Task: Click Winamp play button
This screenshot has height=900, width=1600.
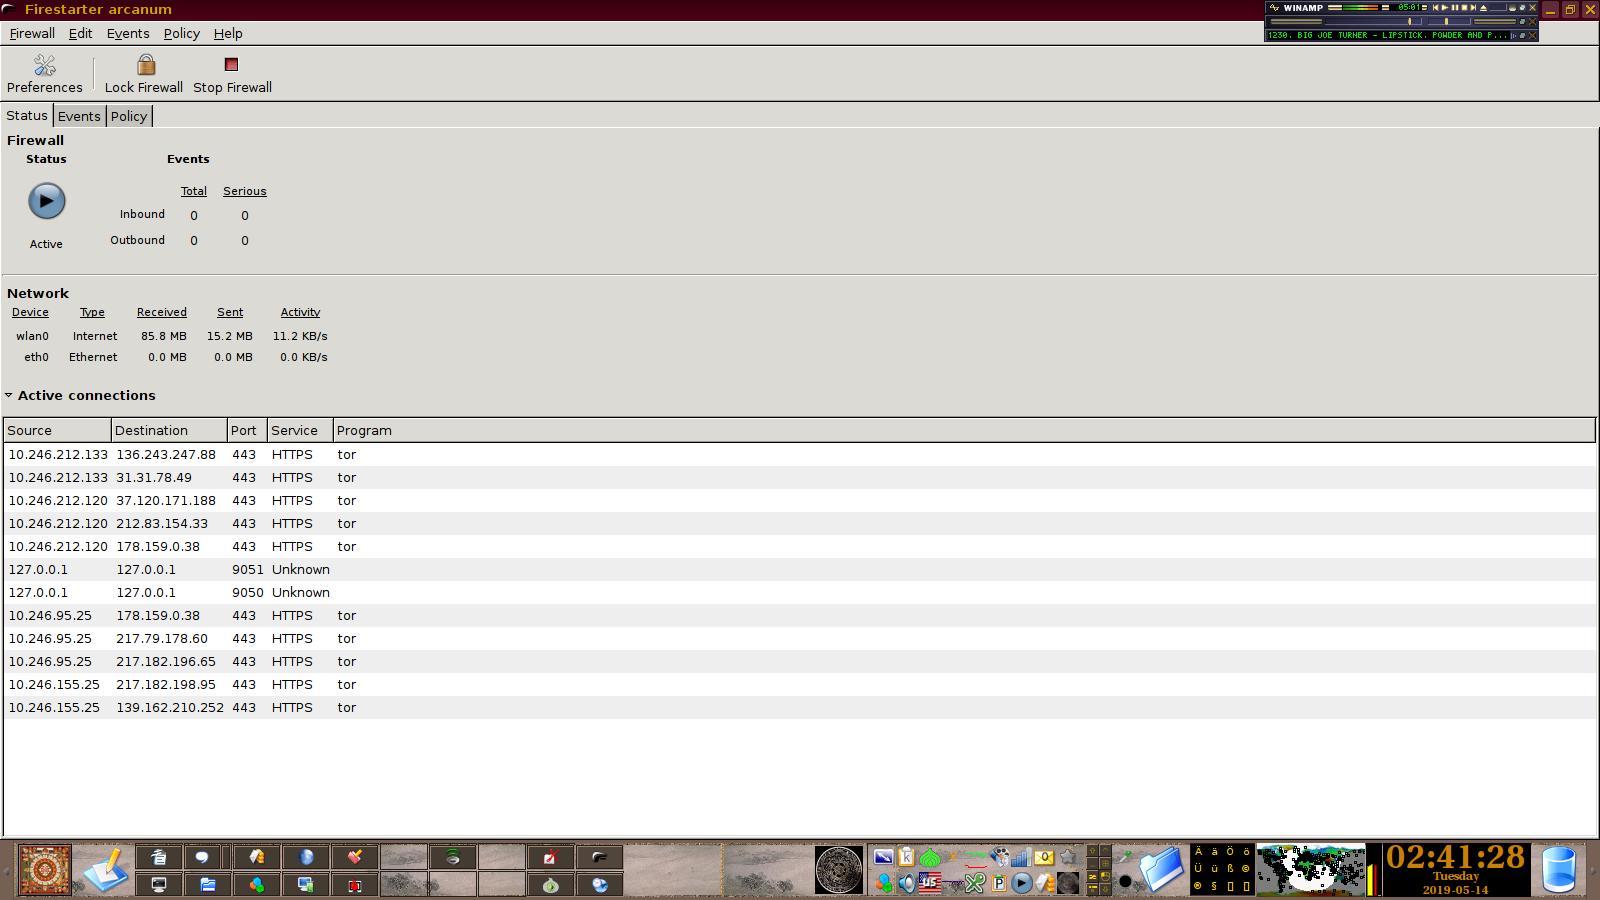Action: [1445, 8]
